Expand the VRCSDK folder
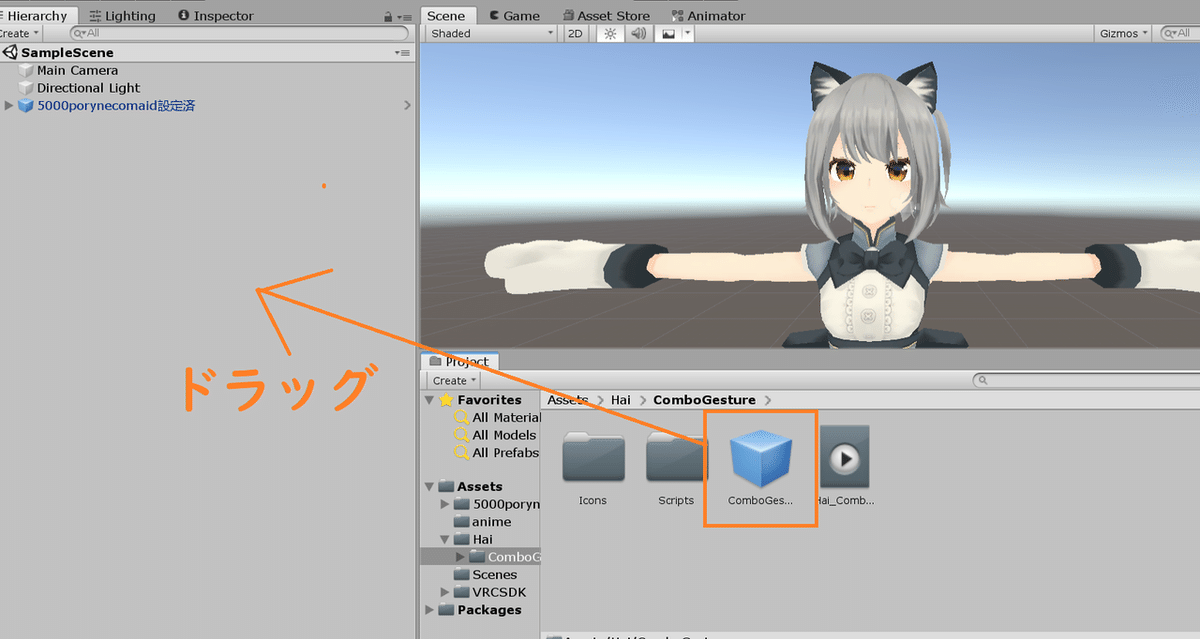 coord(445,592)
